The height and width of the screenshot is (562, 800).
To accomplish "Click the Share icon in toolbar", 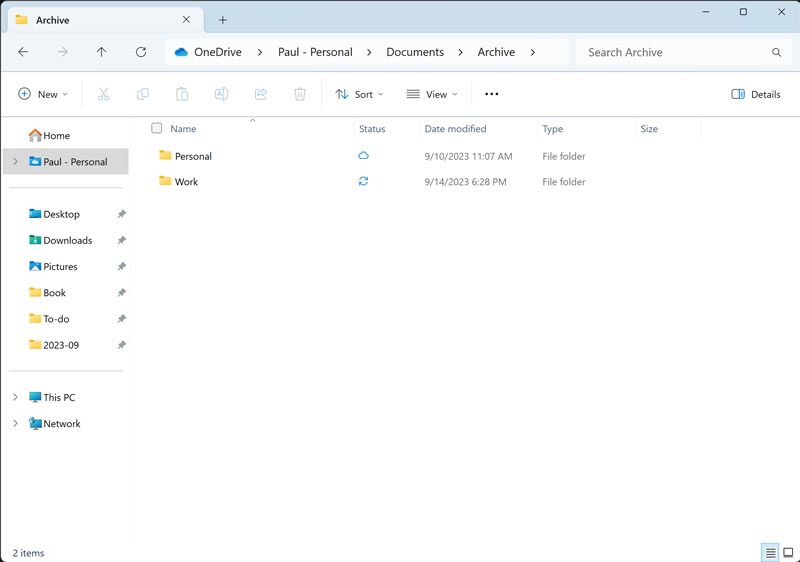I will coord(260,94).
